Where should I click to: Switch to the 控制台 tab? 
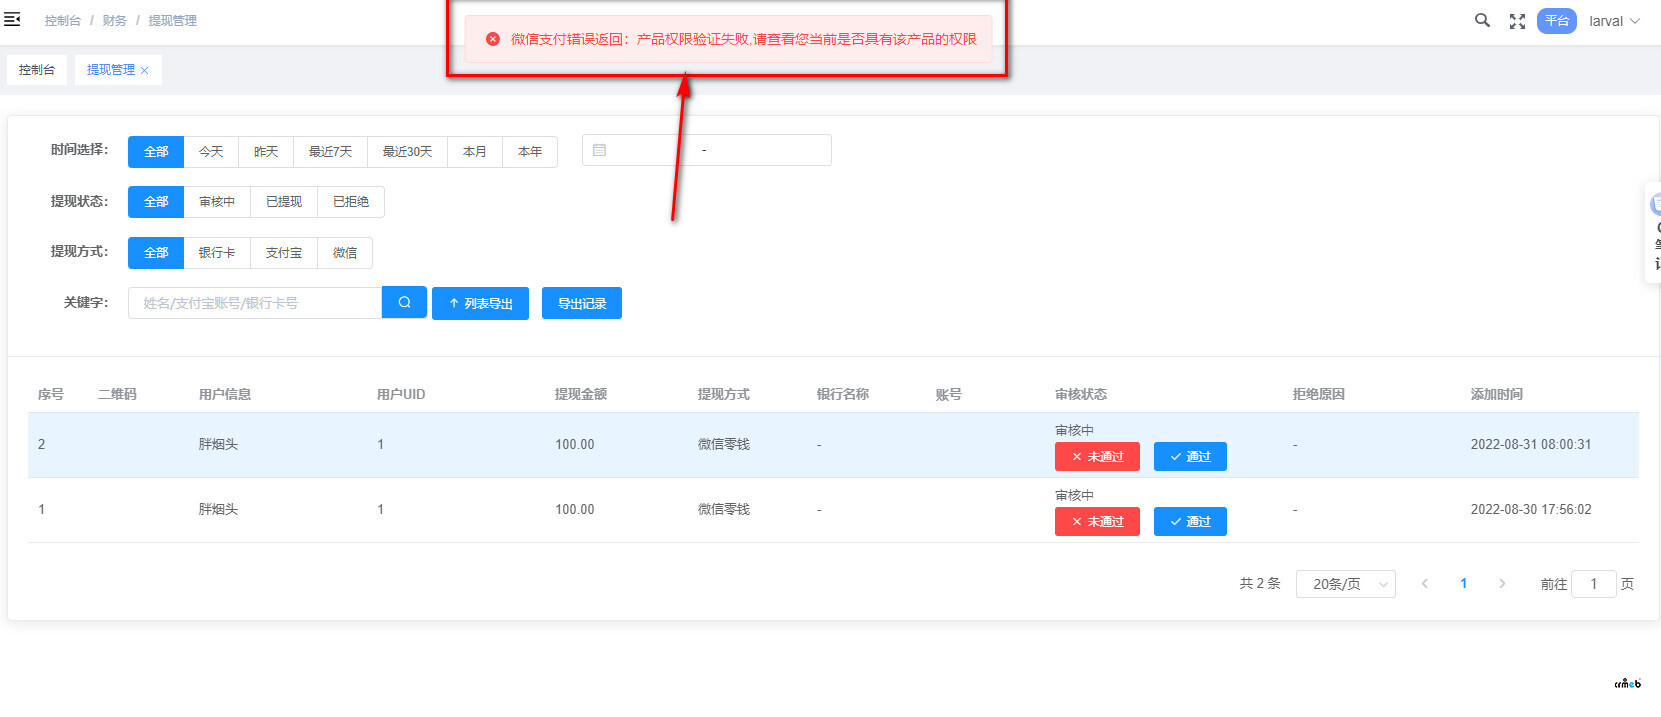click(37, 70)
